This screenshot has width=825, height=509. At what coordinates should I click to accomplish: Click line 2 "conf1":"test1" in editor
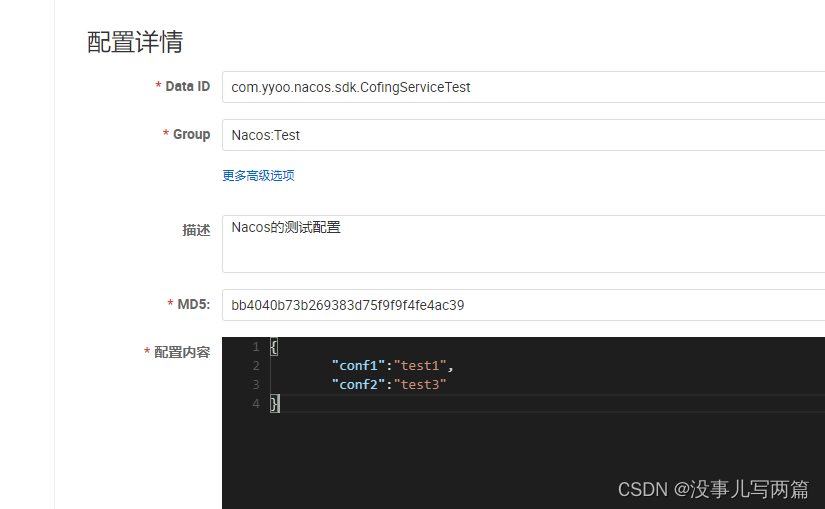click(393, 365)
